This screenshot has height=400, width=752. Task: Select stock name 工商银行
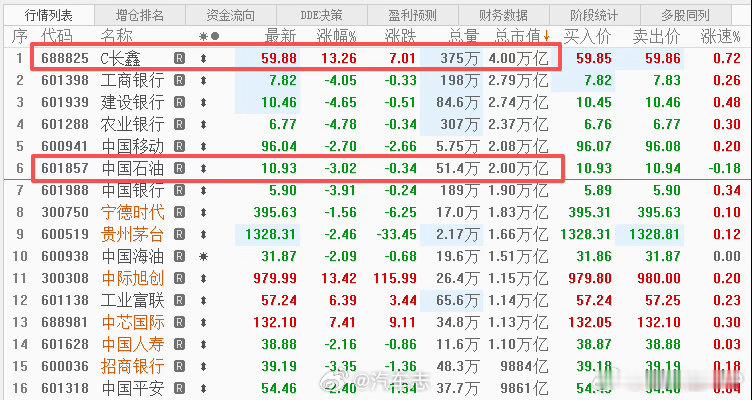[x=132, y=80]
